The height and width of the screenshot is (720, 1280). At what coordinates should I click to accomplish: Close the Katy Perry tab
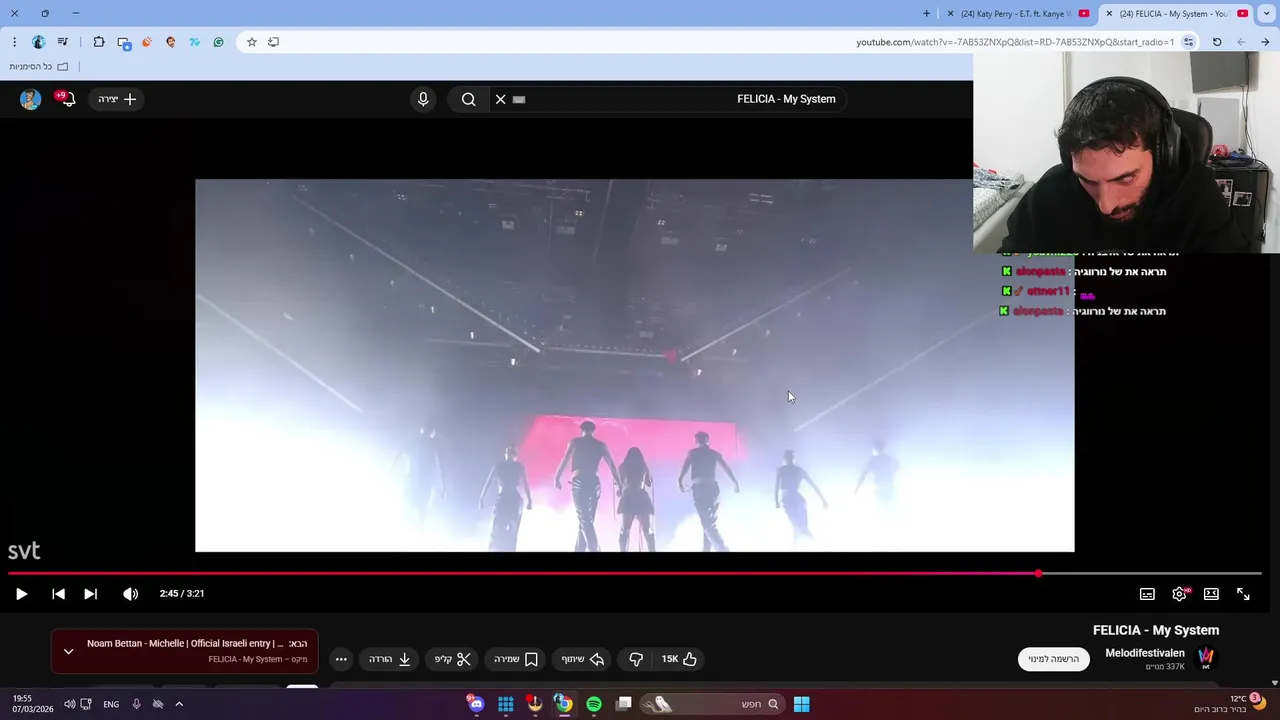[950, 14]
